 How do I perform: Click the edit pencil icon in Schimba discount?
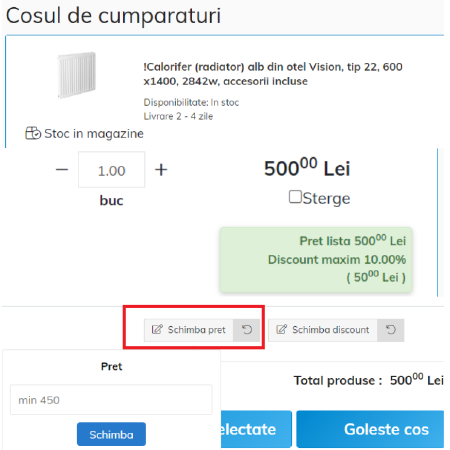coord(281,330)
